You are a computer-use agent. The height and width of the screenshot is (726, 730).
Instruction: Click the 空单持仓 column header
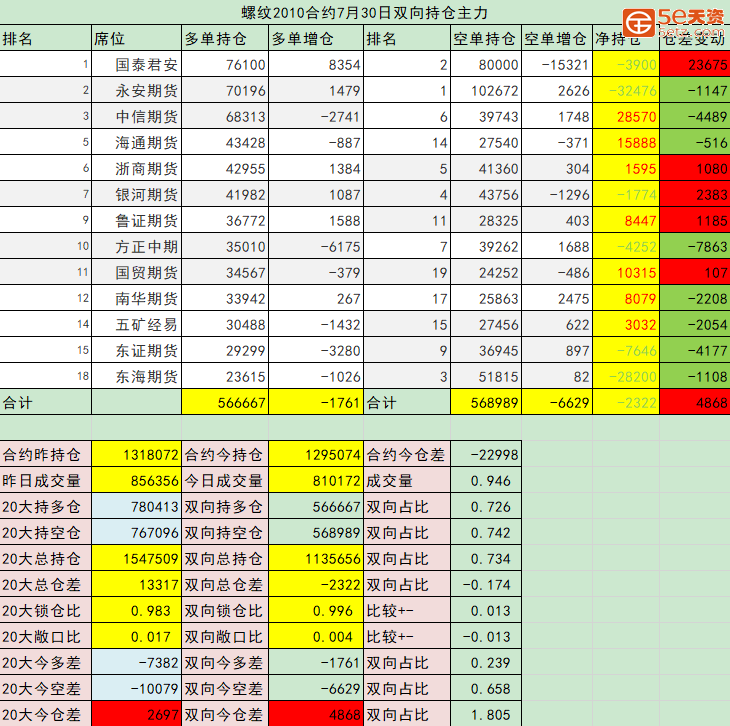[x=485, y=39]
